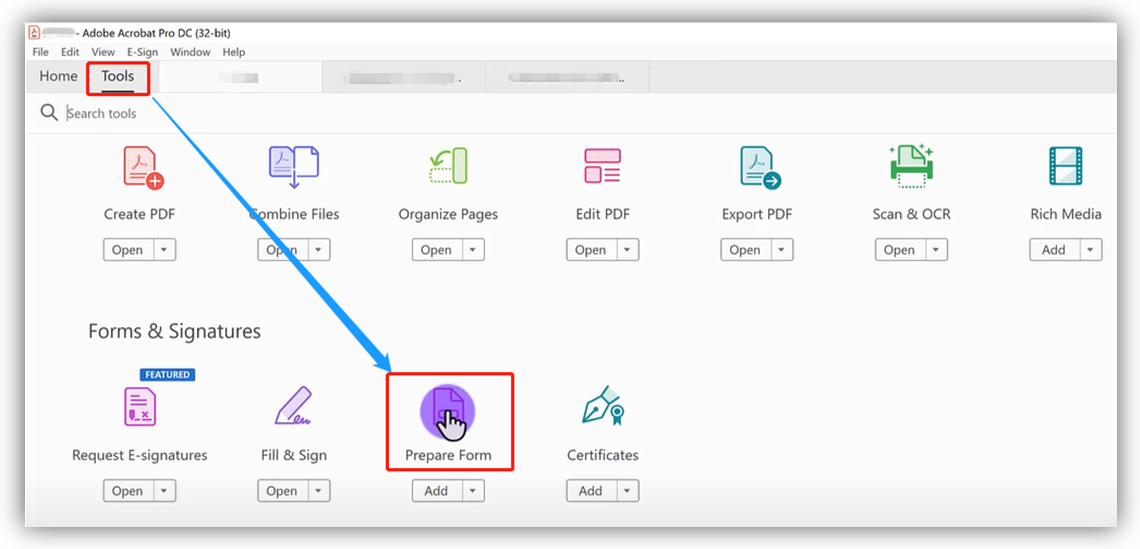Open the View menu
Viewport: 1140px width, 549px height.
(x=103, y=52)
